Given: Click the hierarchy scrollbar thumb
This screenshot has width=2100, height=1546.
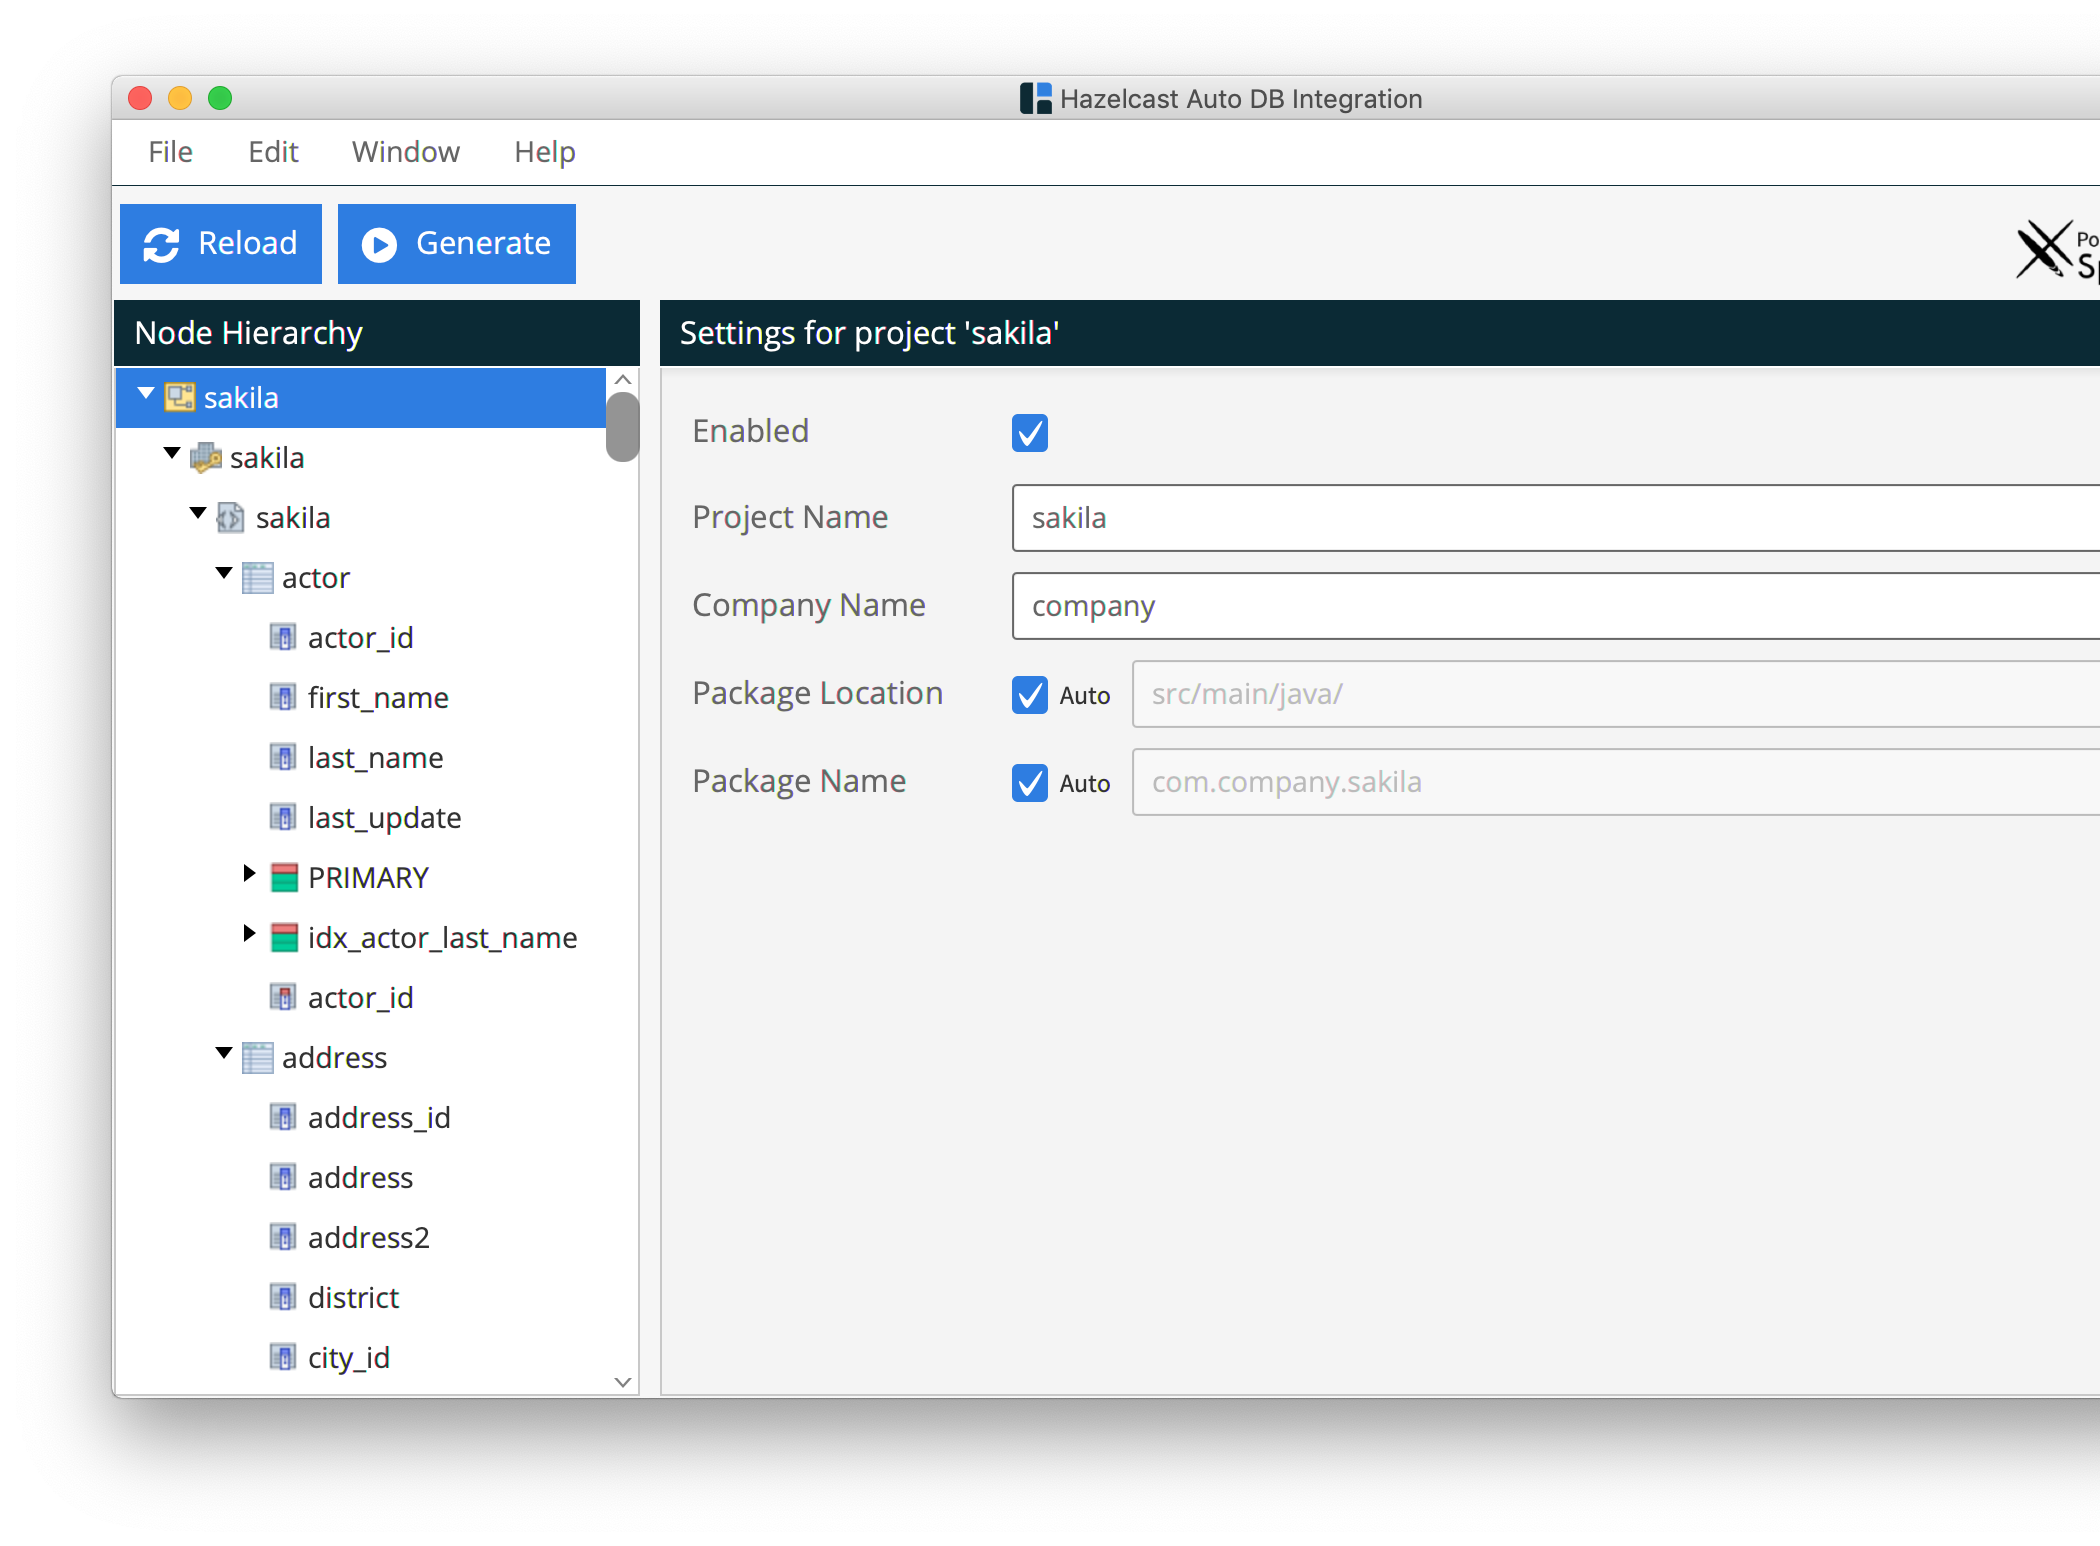Looking at the screenshot, I should pos(622,427).
